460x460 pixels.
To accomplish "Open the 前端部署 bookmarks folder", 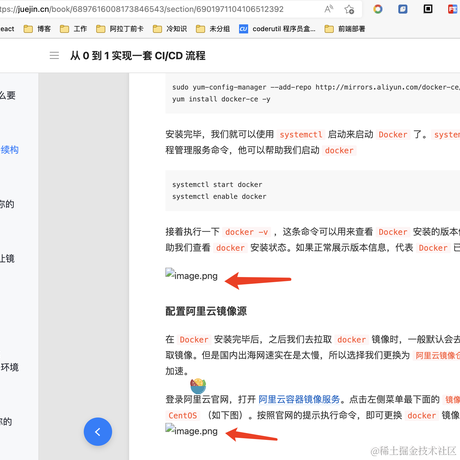I will [x=345, y=29].
